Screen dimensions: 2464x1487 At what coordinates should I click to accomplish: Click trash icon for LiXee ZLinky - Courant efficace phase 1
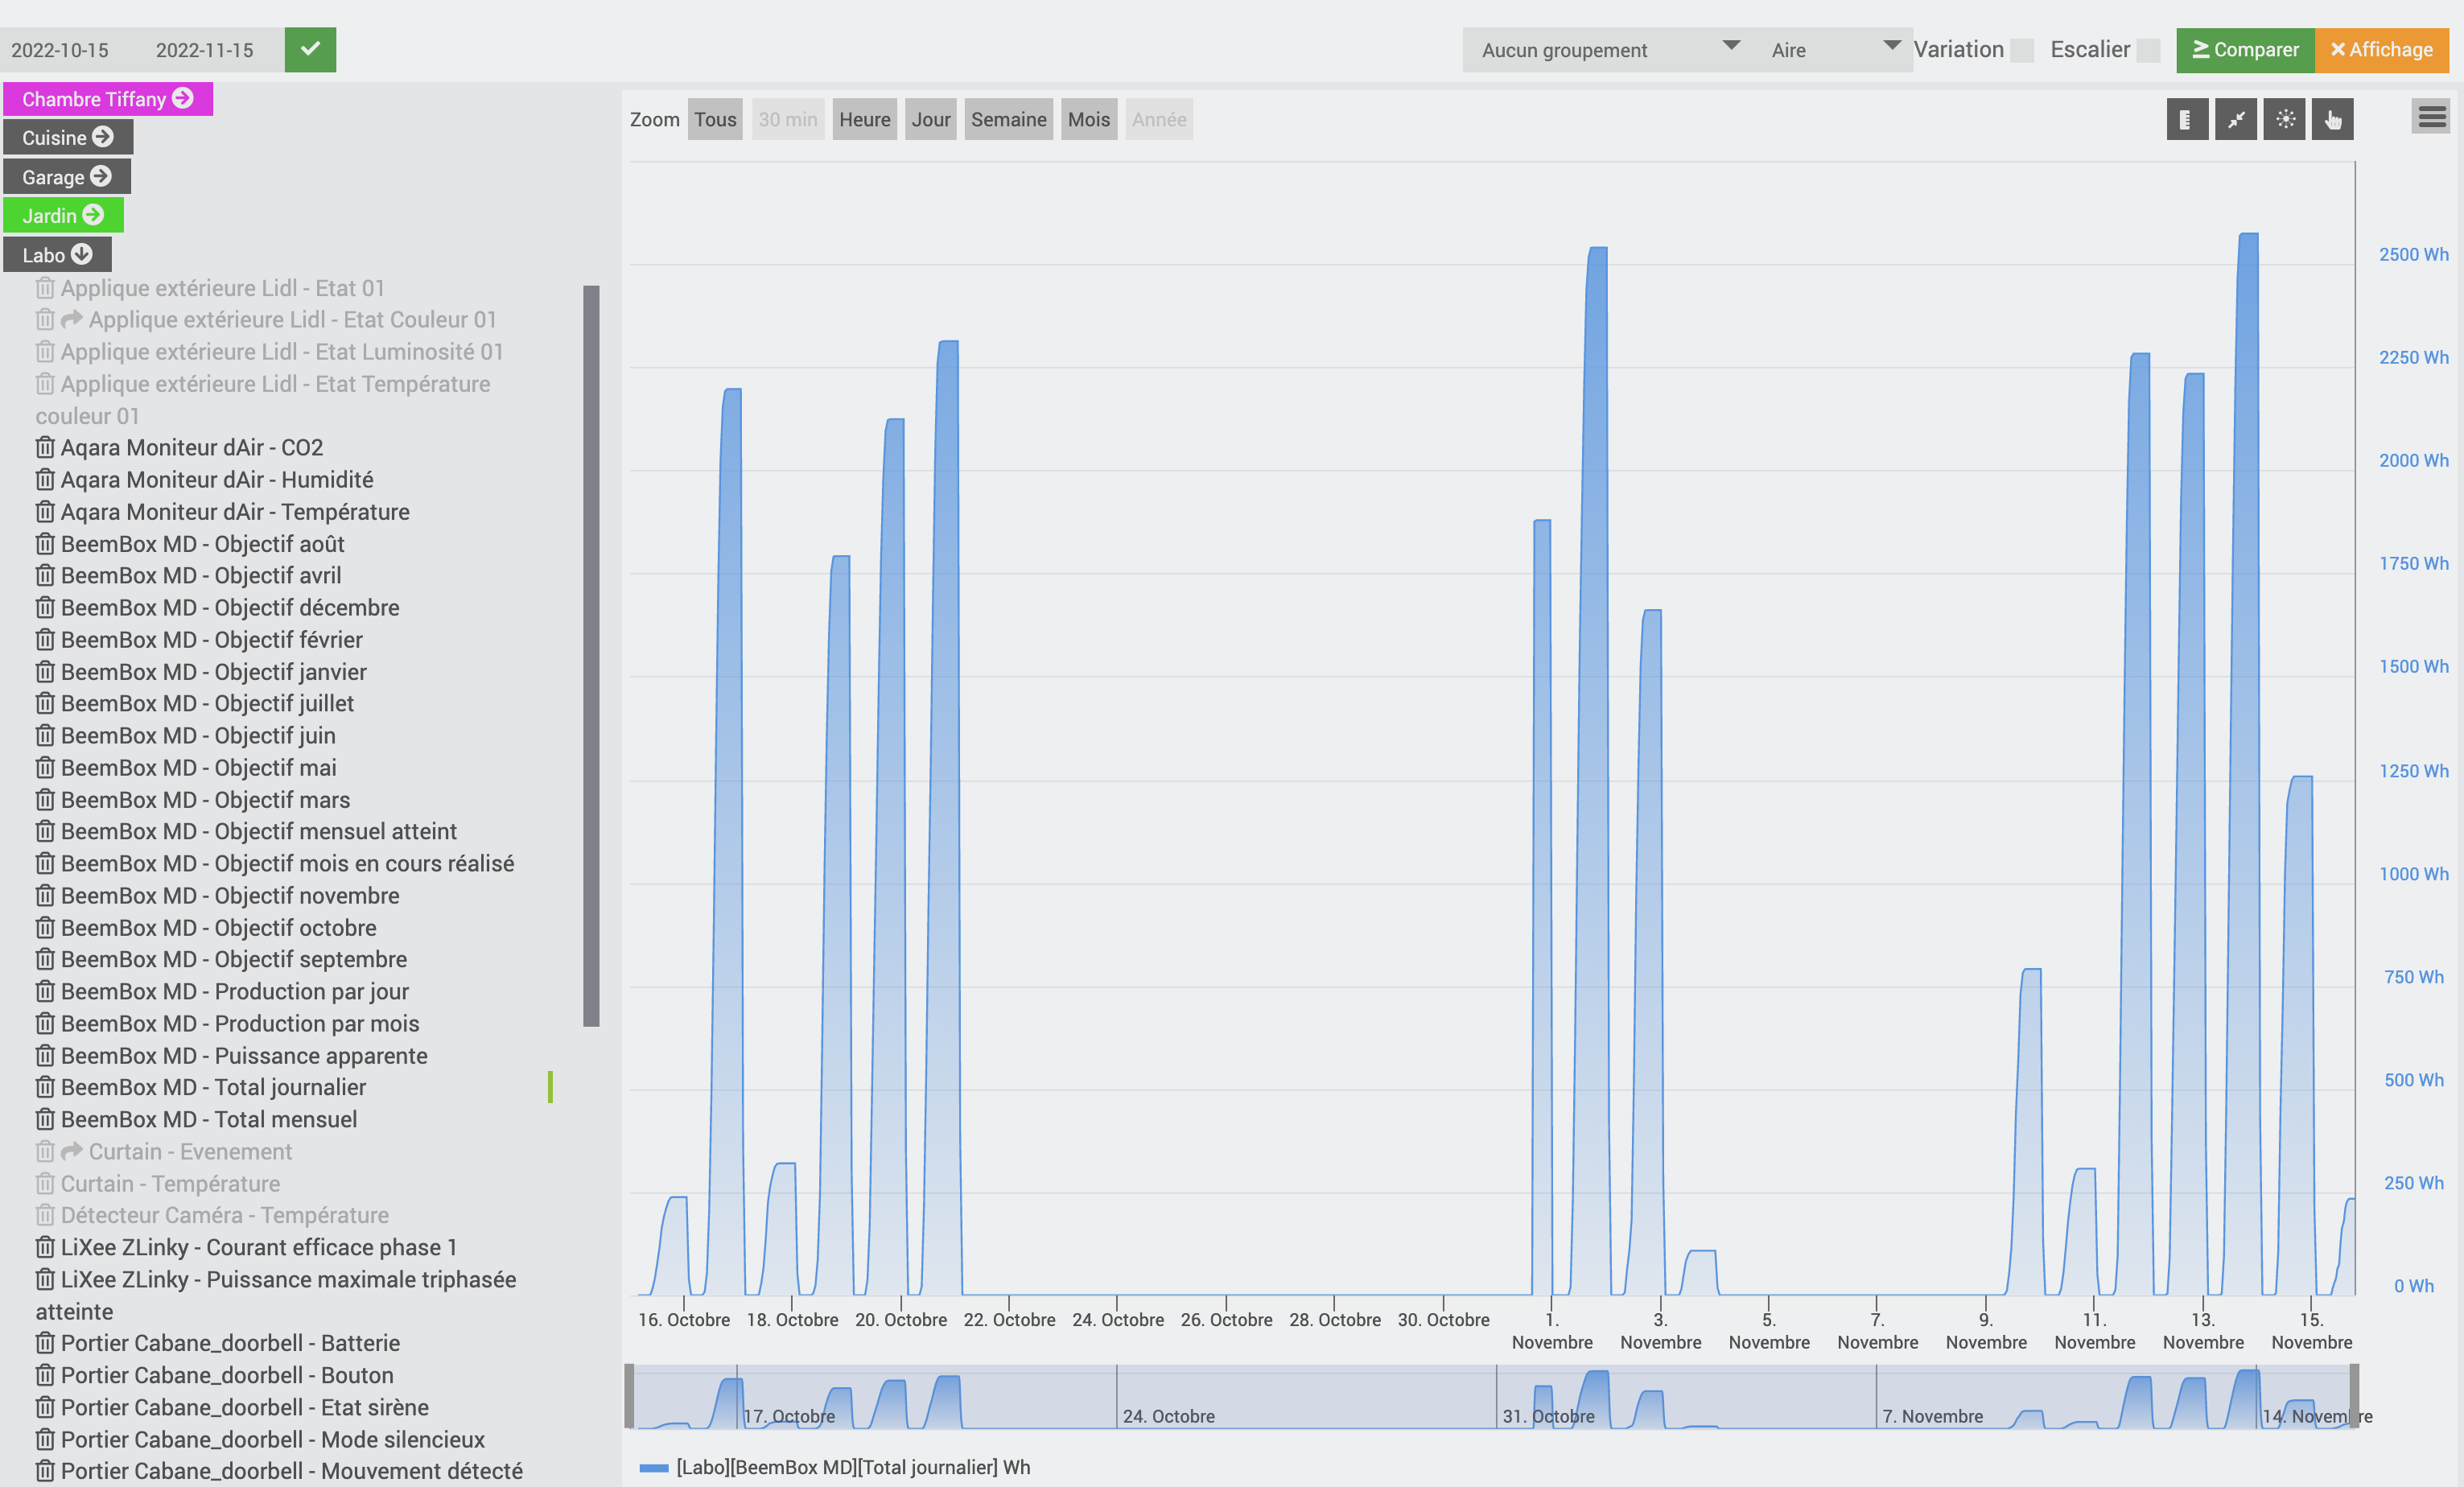coord(45,1247)
